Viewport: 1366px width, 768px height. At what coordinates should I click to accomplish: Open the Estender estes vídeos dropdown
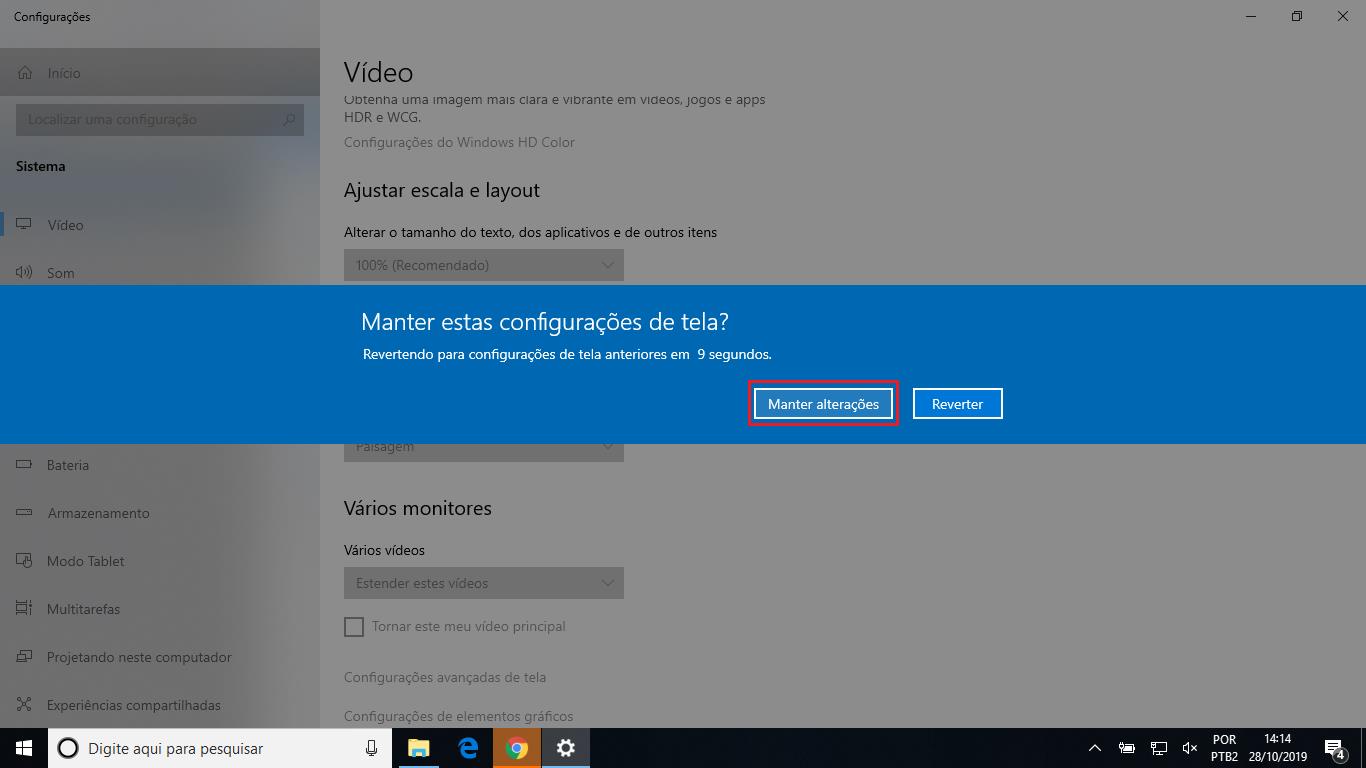pyautogui.click(x=484, y=583)
